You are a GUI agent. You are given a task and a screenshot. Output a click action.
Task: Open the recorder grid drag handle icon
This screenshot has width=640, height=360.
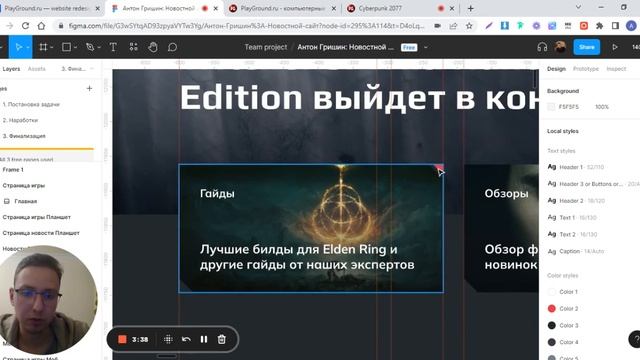coord(168,339)
